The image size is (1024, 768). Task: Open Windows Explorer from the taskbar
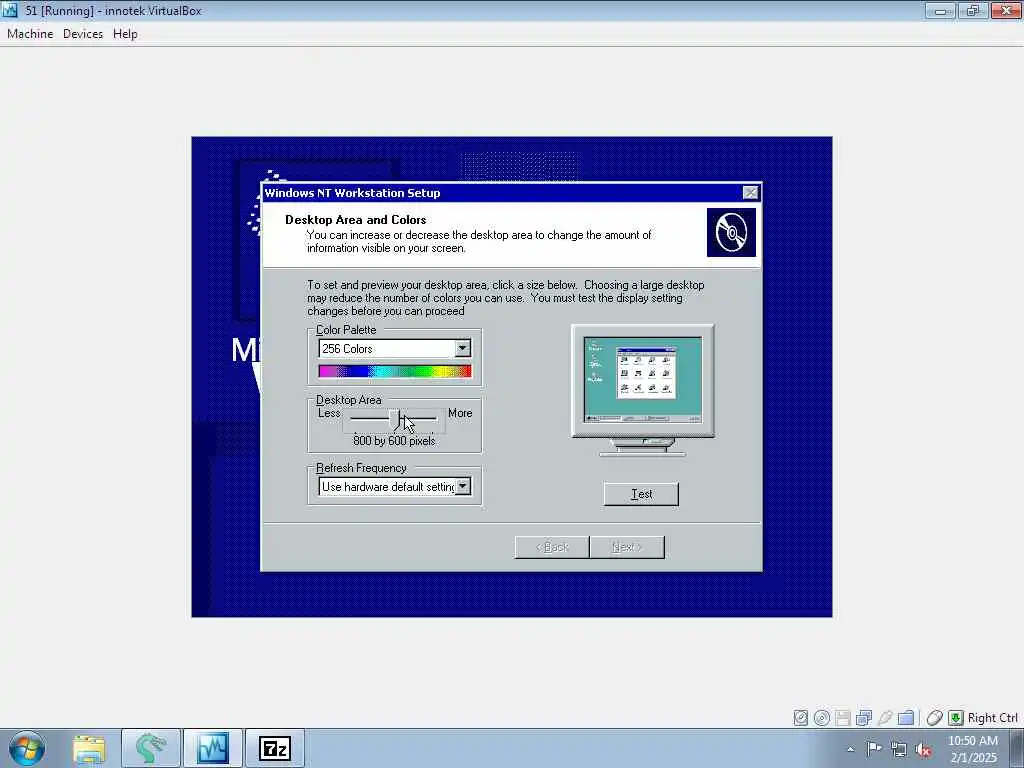[x=89, y=748]
